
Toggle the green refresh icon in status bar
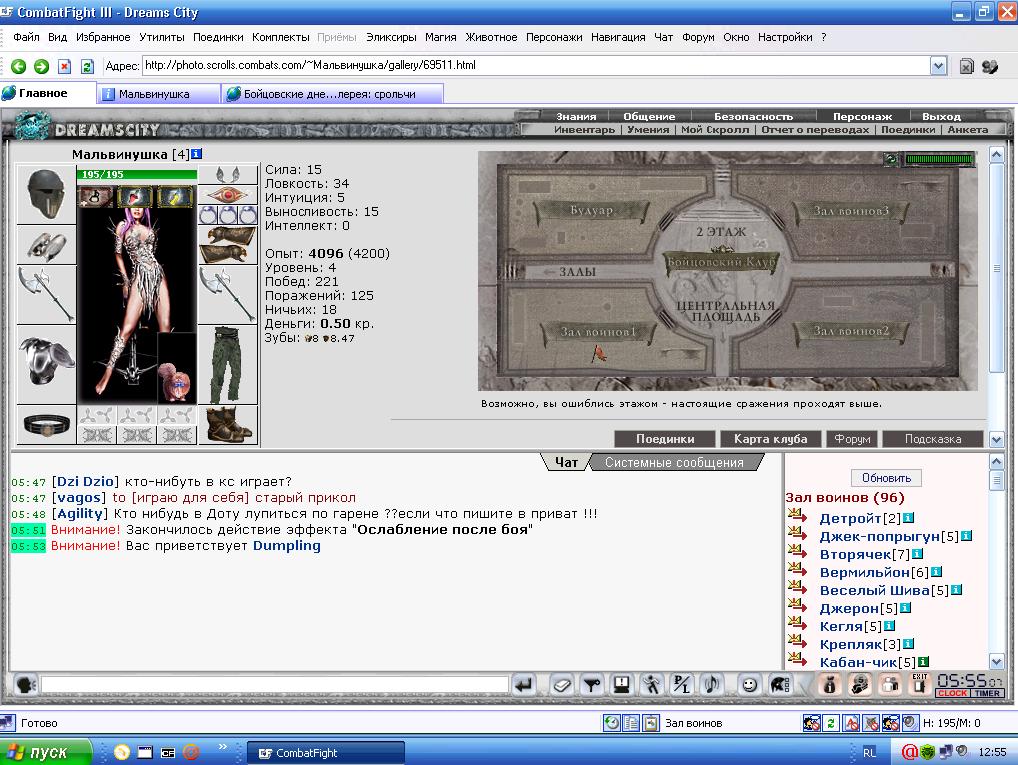[x=831, y=723]
